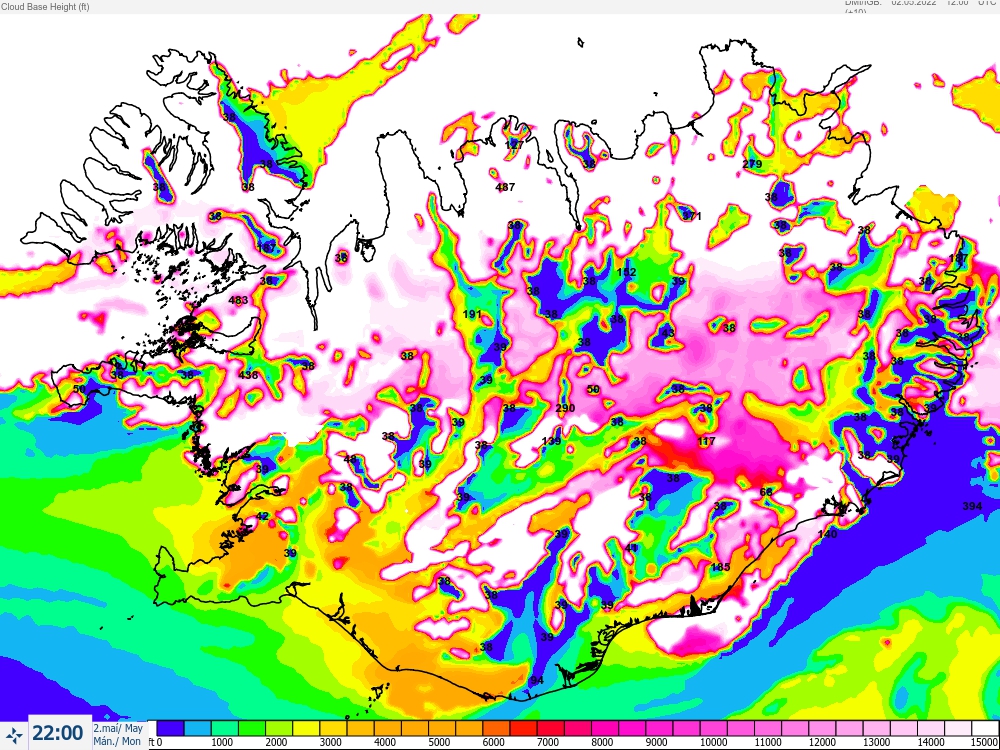Click the map value 94 on south coast

537,680
